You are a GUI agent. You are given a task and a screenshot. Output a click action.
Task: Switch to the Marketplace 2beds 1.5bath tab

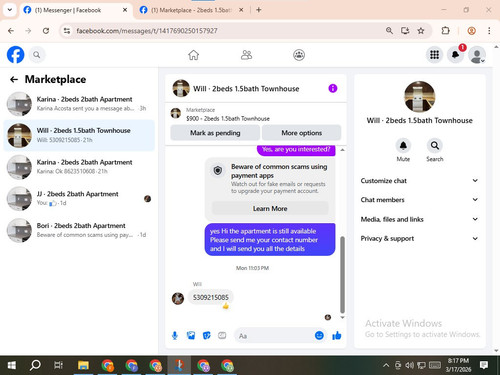tap(191, 10)
